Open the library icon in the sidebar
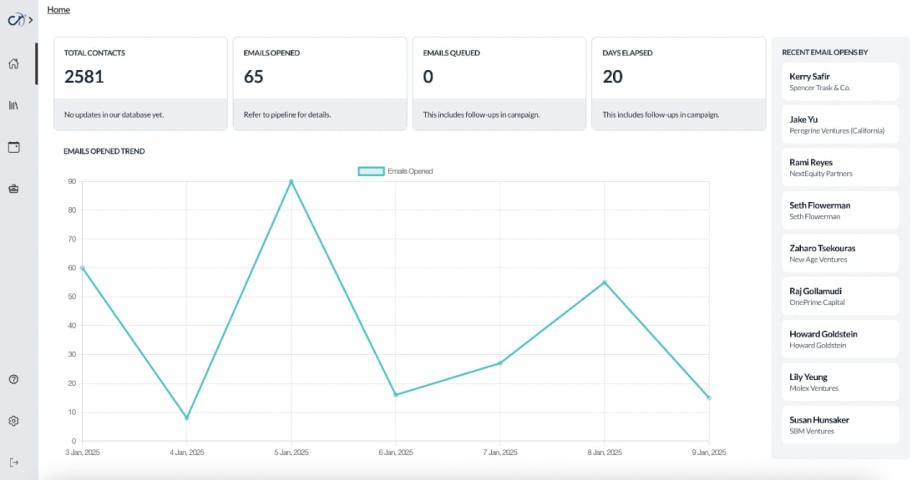 pyautogui.click(x=14, y=105)
